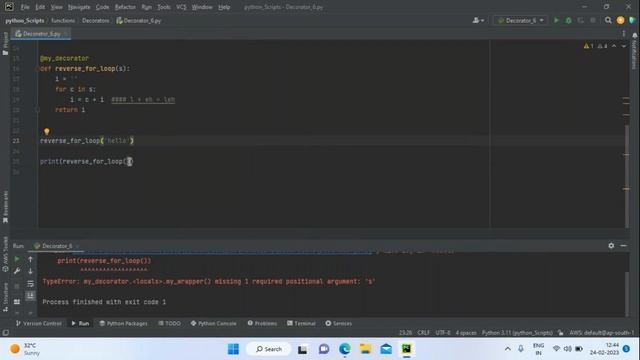The height and width of the screenshot is (360, 640).
Task: Change CRLF line separator in status bar
Action: click(x=423, y=333)
